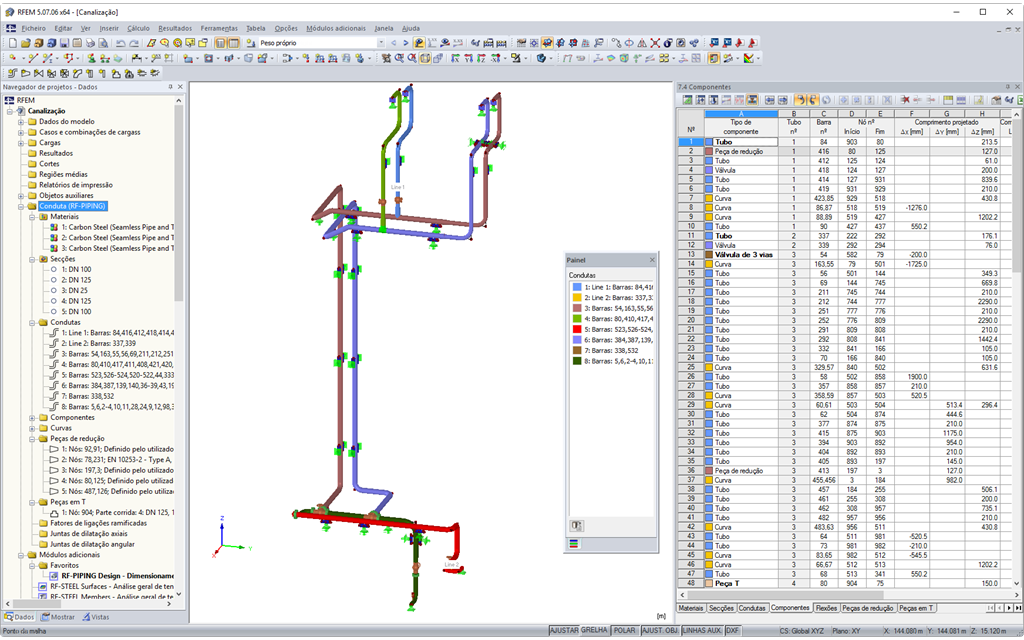Collapse the Secções tree node
Viewport: 1024px width, 640px height.
click(33, 259)
